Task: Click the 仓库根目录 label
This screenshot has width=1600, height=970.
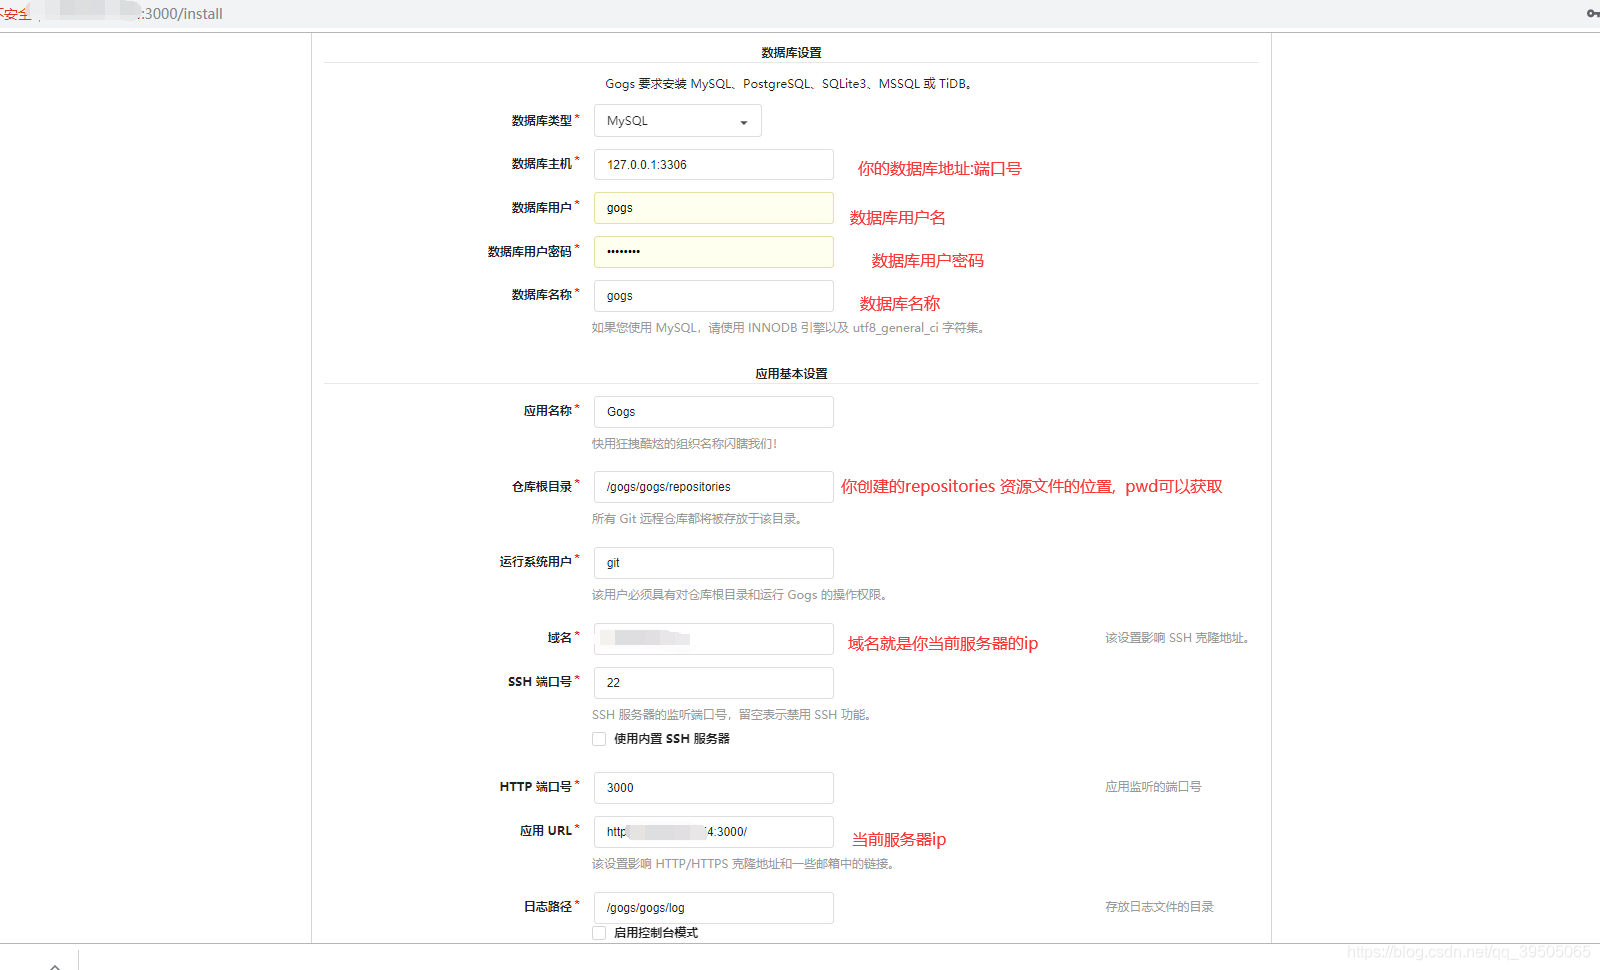Action: coord(542,487)
